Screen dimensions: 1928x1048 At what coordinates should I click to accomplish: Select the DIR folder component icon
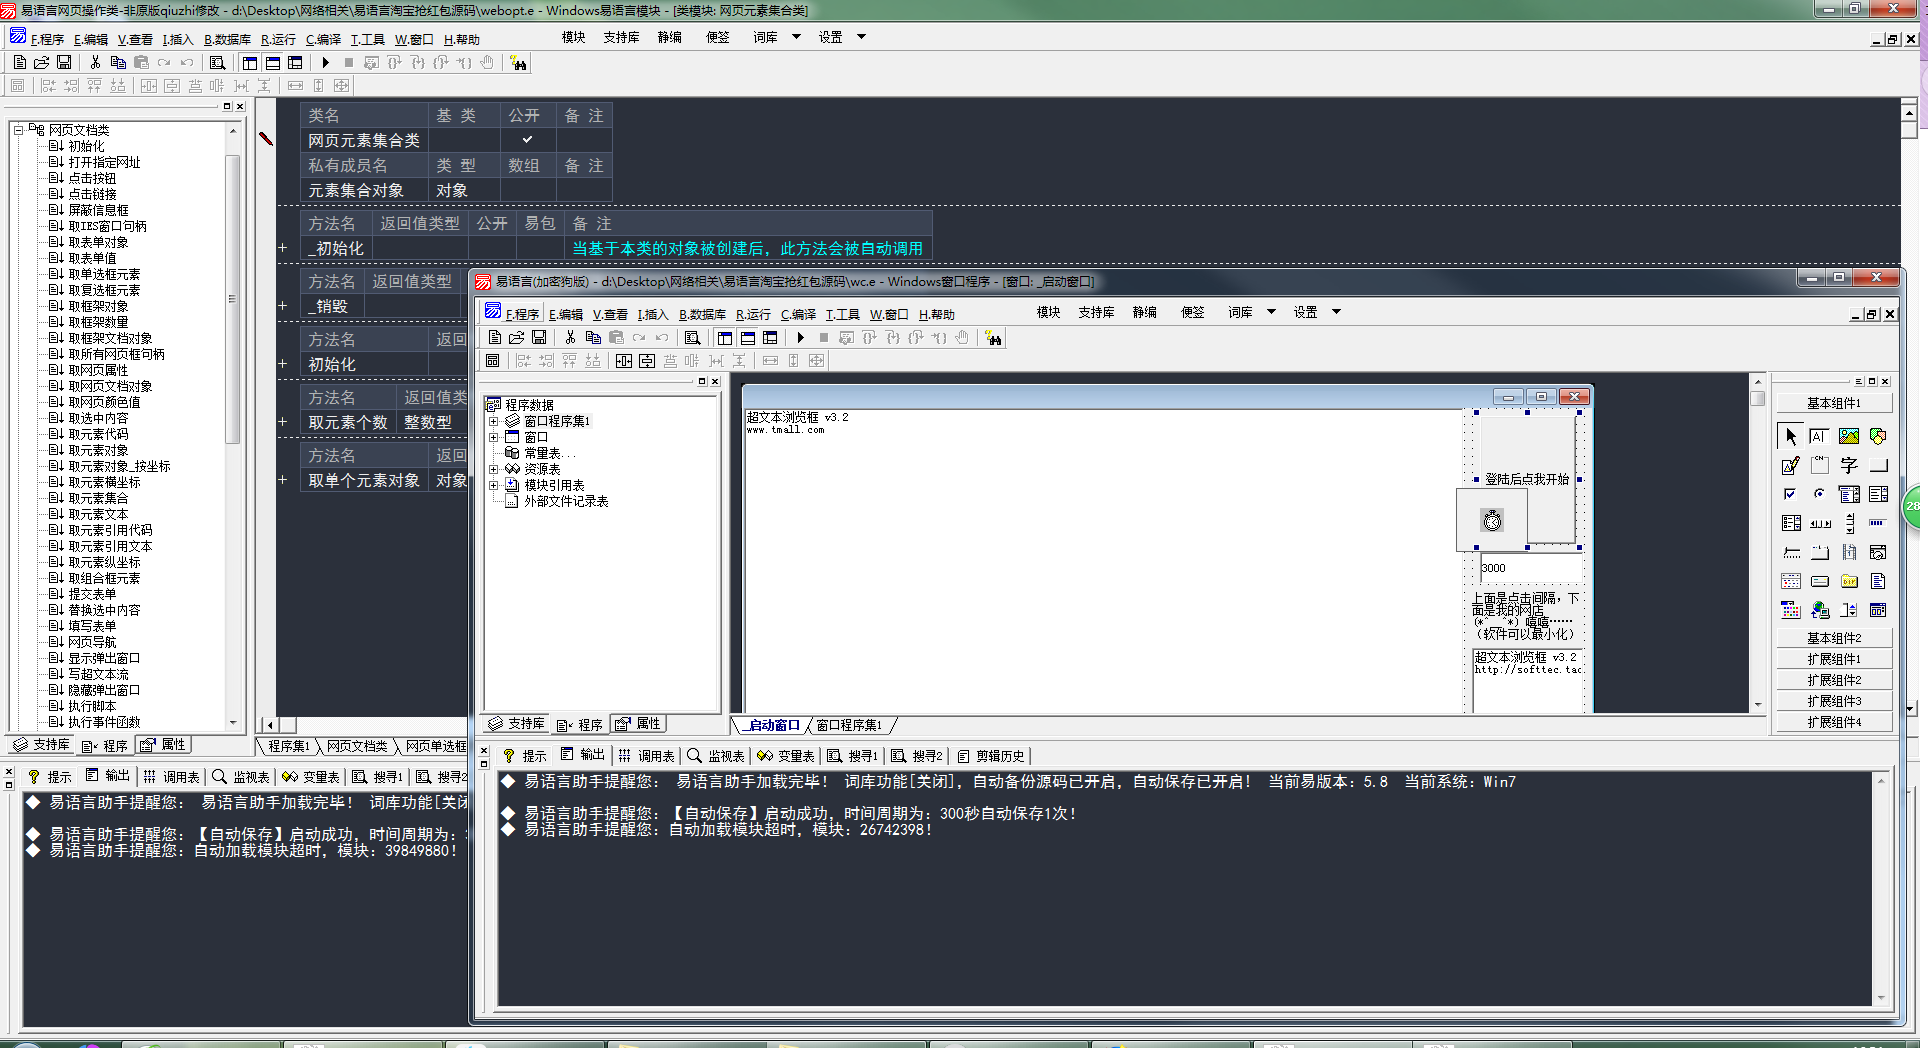coord(1849,581)
